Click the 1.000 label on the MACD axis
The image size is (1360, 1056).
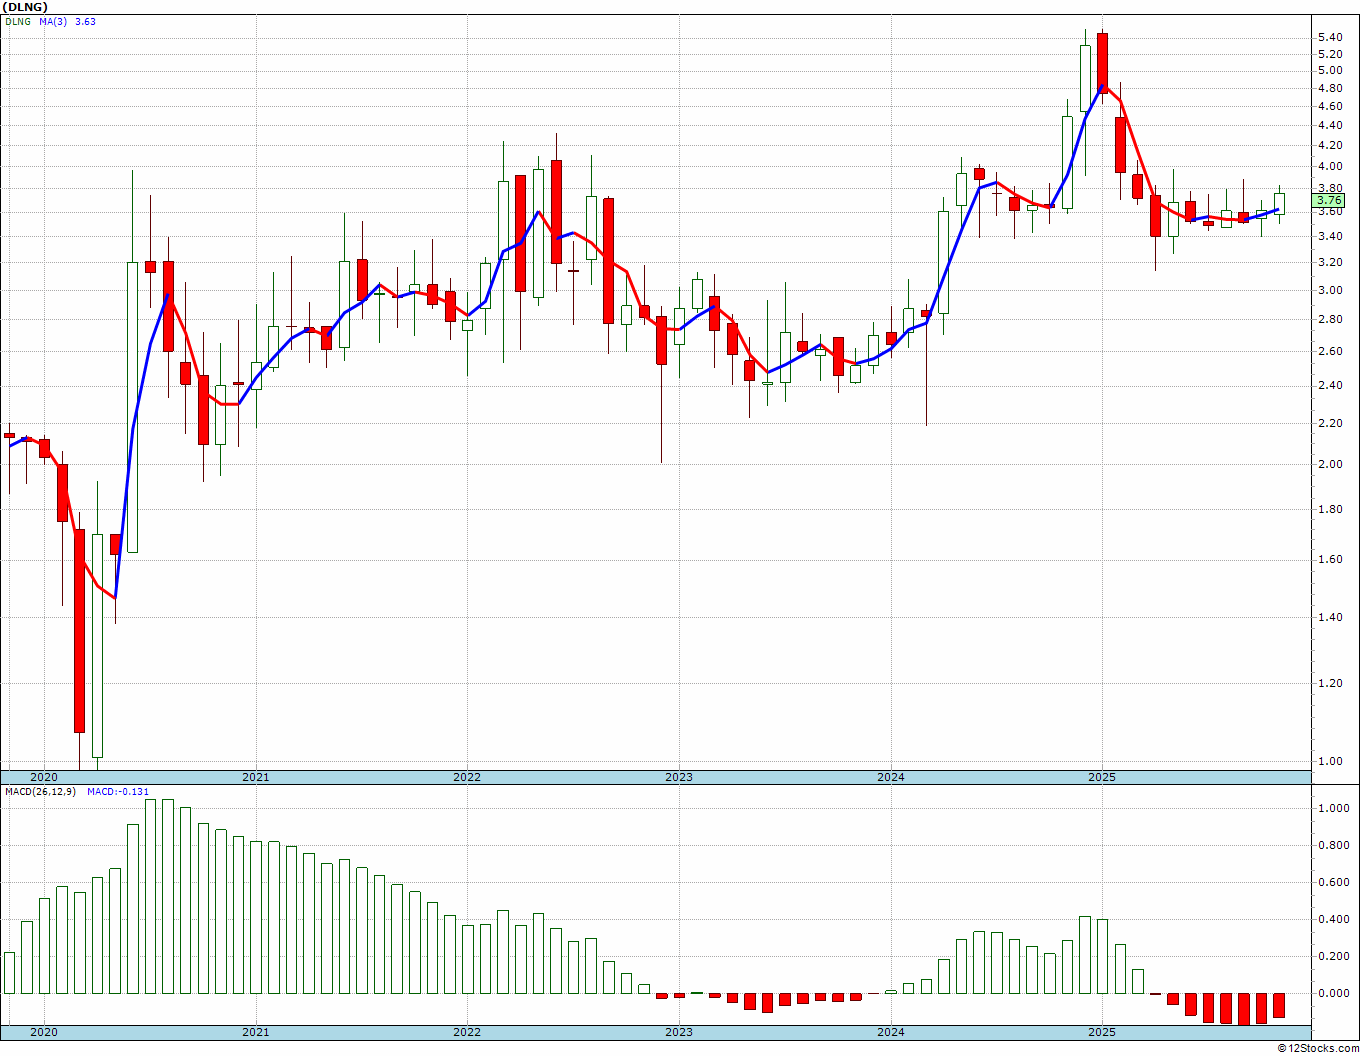1333,809
